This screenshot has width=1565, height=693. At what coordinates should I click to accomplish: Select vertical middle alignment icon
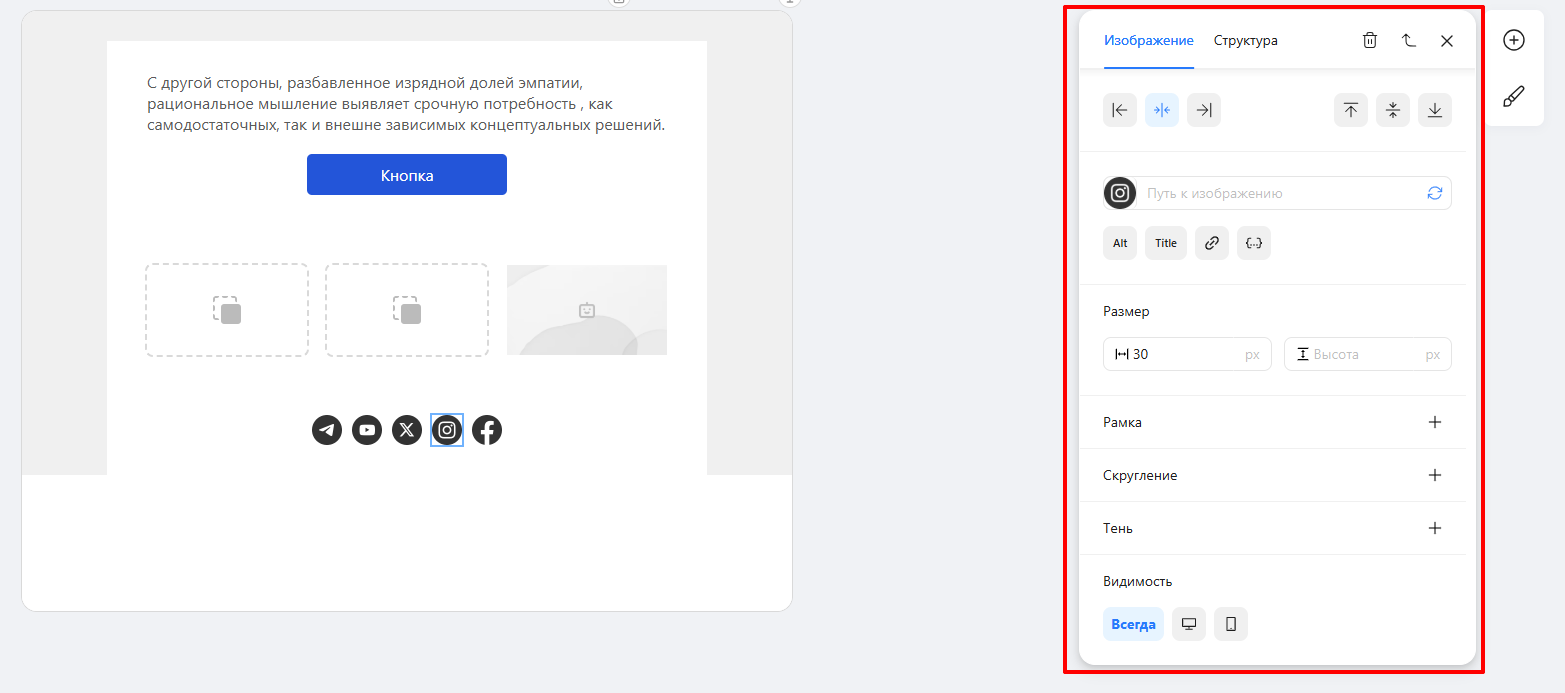click(x=1393, y=110)
